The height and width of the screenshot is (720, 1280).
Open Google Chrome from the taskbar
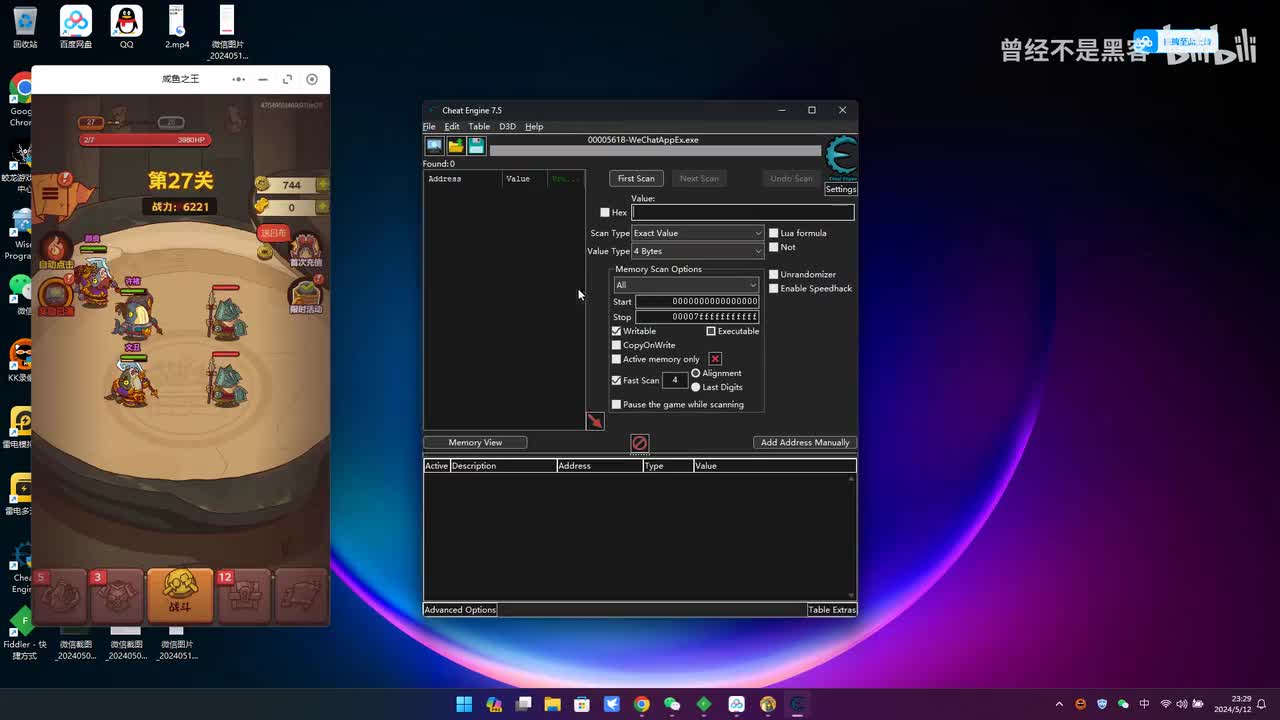pyautogui.click(x=642, y=704)
